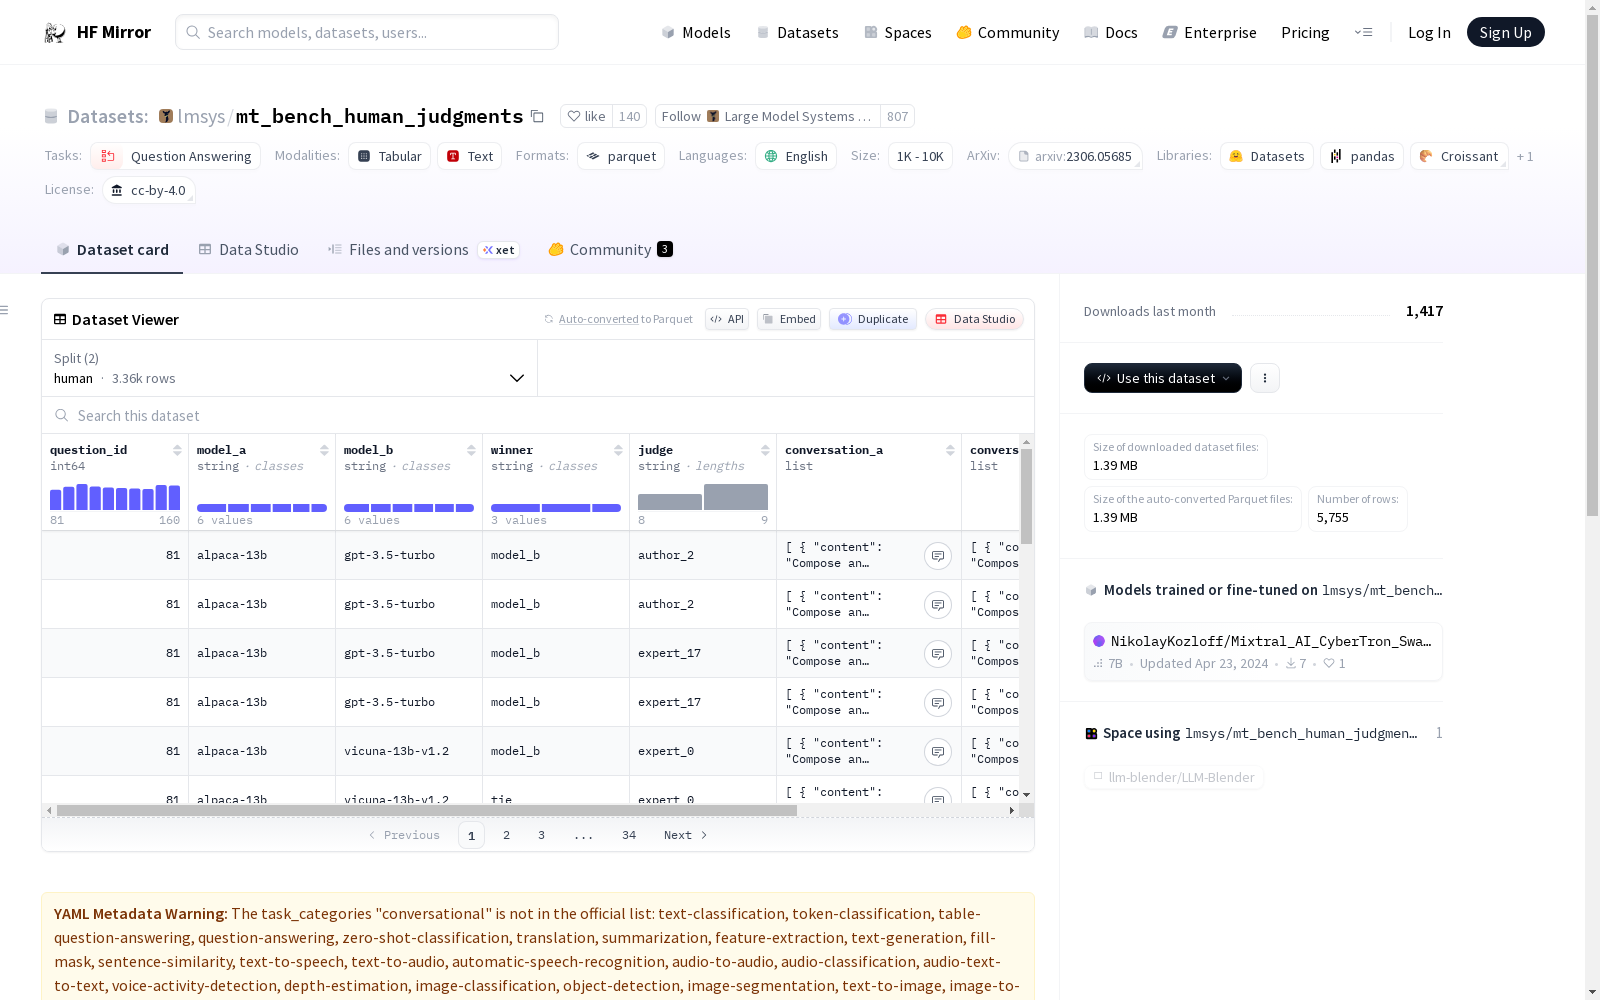Click the heart like button

586,117
